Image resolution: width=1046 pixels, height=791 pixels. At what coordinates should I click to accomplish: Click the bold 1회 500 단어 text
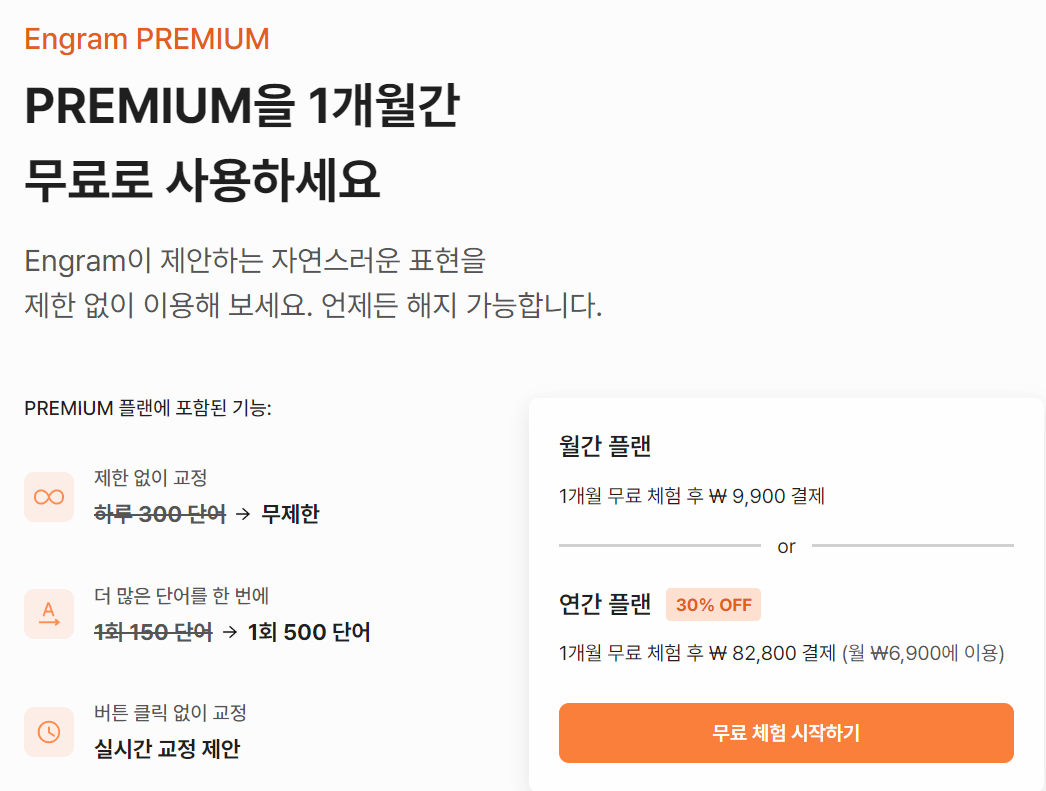(x=309, y=632)
